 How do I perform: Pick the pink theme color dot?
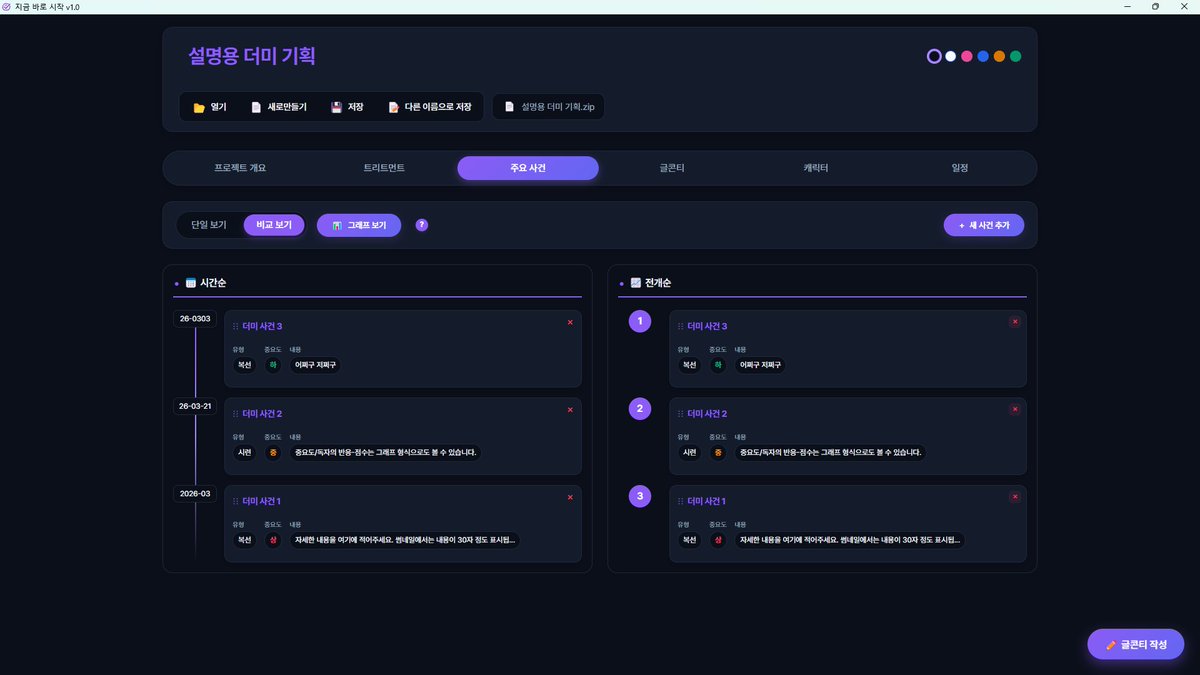967,56
